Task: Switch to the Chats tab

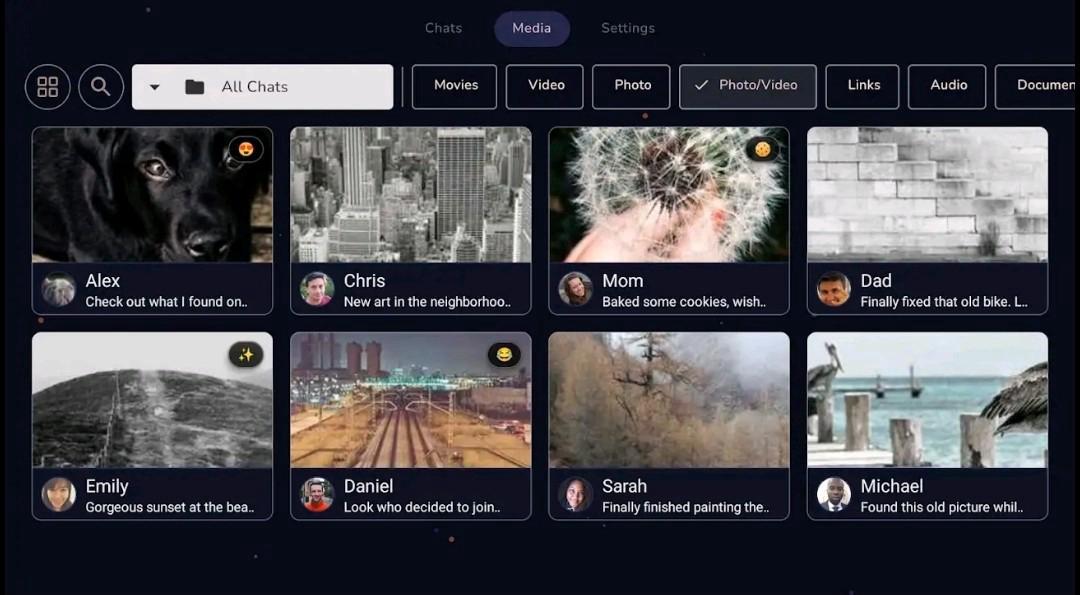Action: pos(443,28)
